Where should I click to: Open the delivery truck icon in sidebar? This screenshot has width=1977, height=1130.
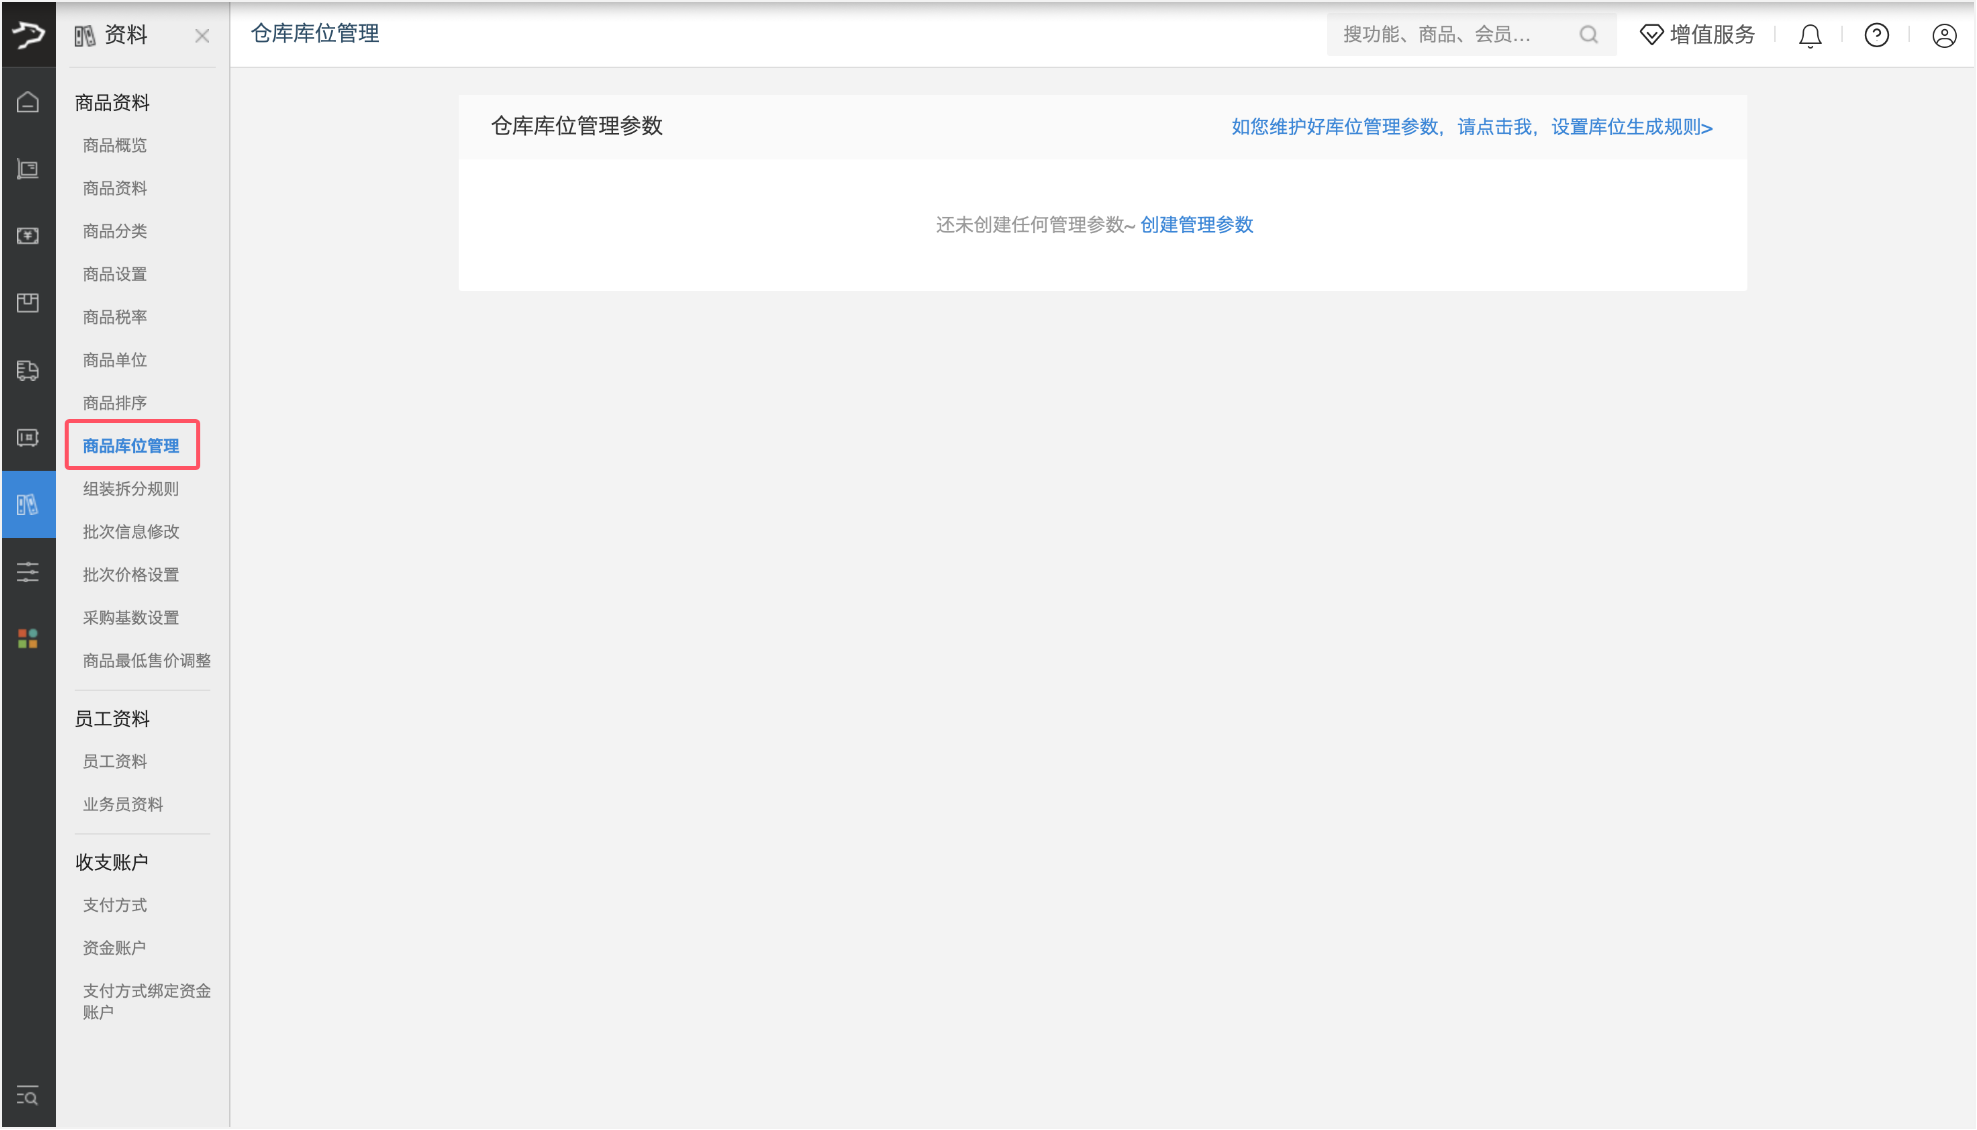[28, 370]
